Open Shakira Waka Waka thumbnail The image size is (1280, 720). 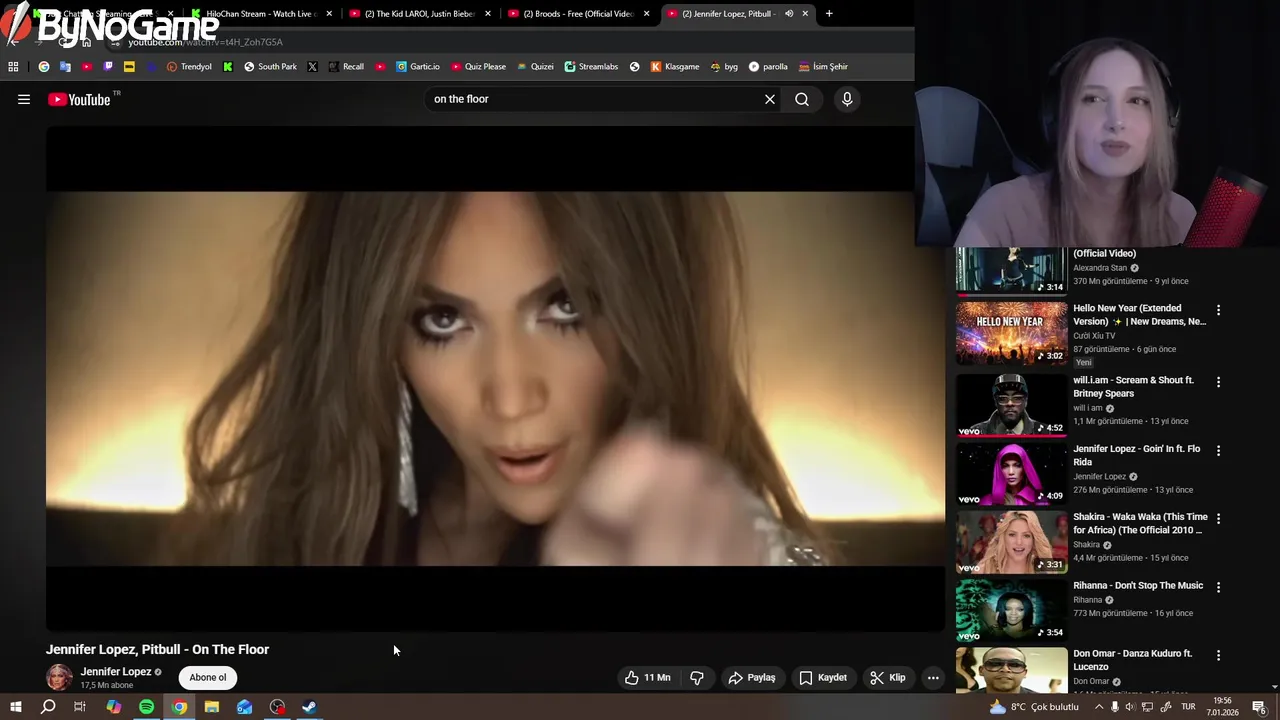pyautogui.click(x=1011, y=542)
